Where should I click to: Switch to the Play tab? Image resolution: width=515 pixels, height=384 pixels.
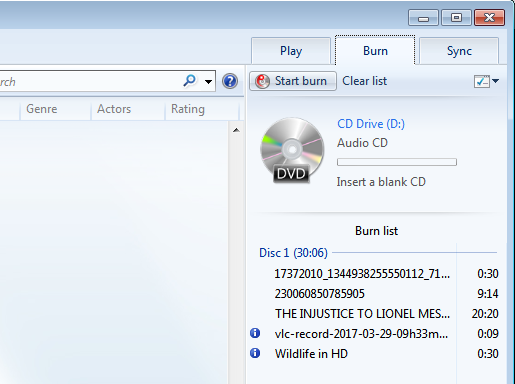pos(291,51)
